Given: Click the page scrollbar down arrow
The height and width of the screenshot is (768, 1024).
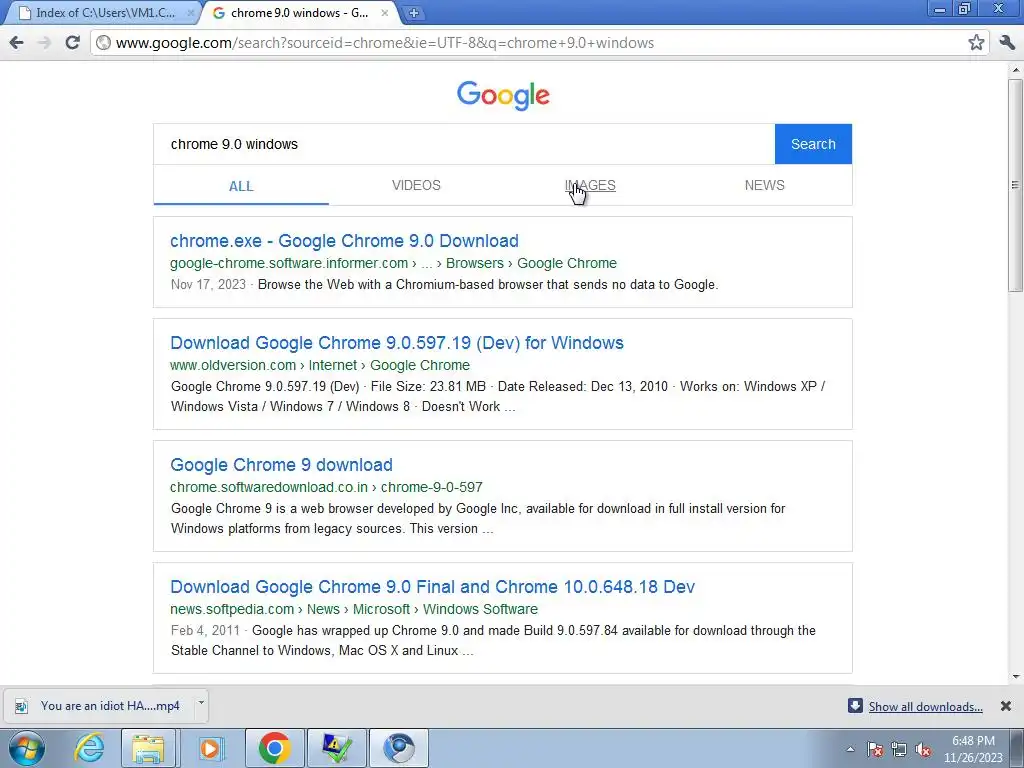Looking at the screenshot, I should [x=1016, y=677].
